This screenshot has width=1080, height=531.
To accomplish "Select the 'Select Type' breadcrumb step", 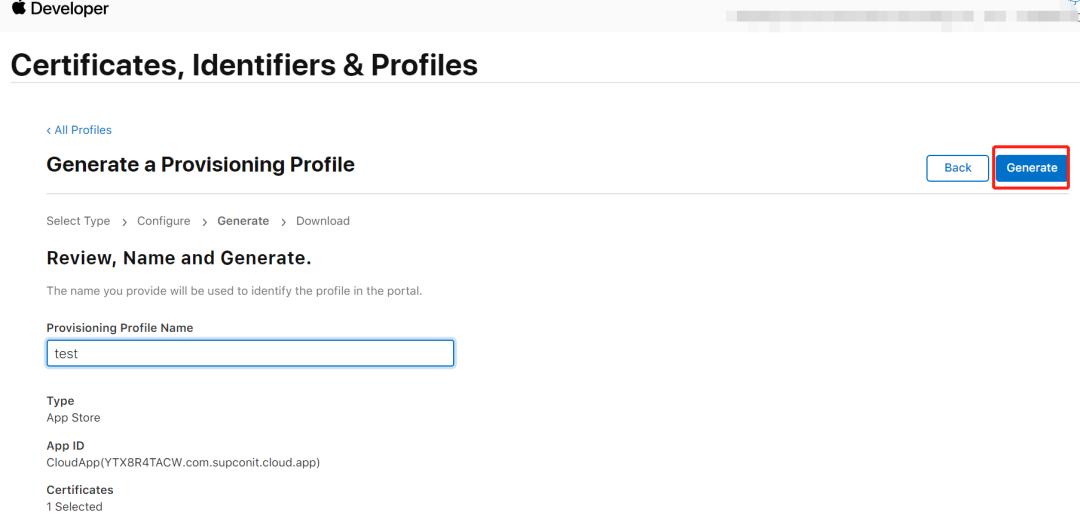I will pos(78,221).
